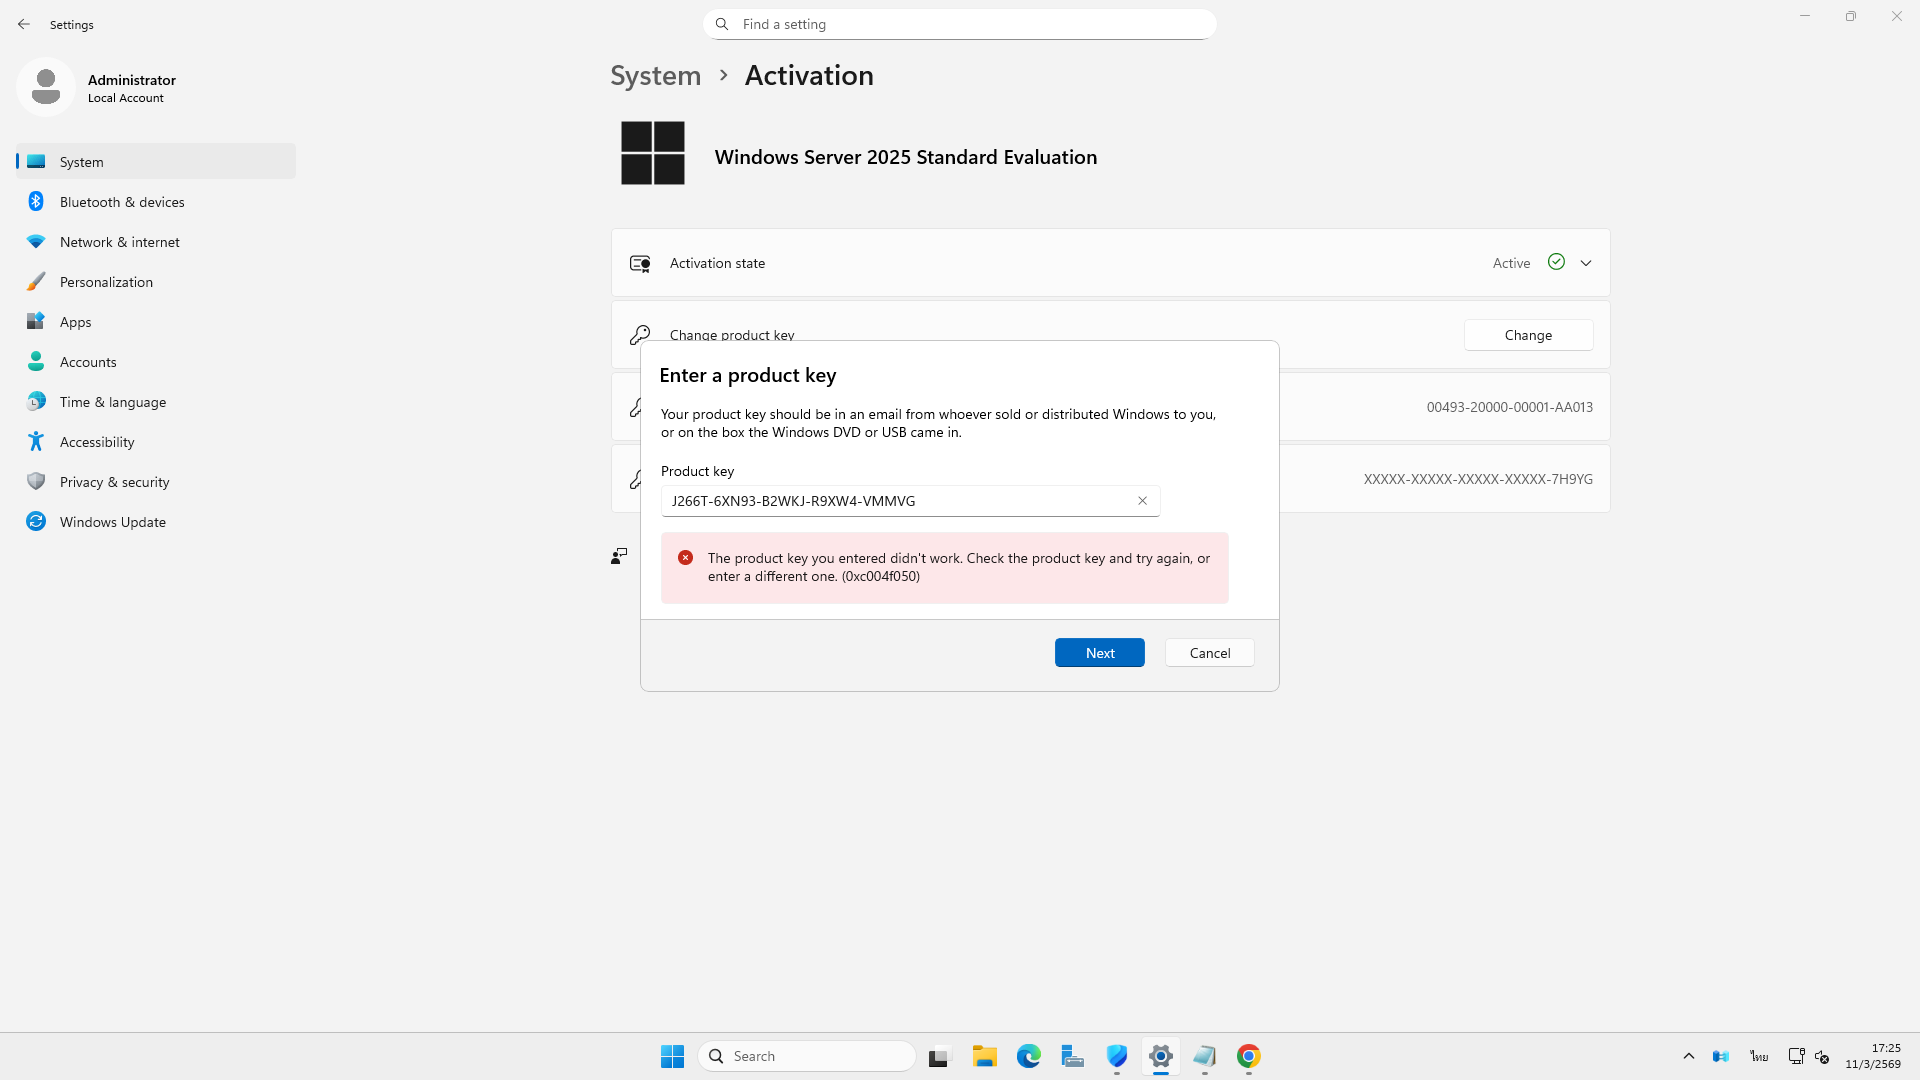Screen dimensions: 1920x1080
Task: Open Bluetooth & devices settings
Action: pos(122,202)
